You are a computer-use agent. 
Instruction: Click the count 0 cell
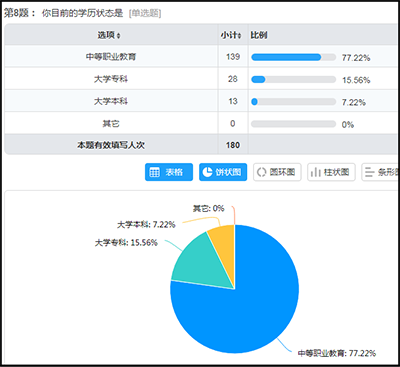(233, 124)
